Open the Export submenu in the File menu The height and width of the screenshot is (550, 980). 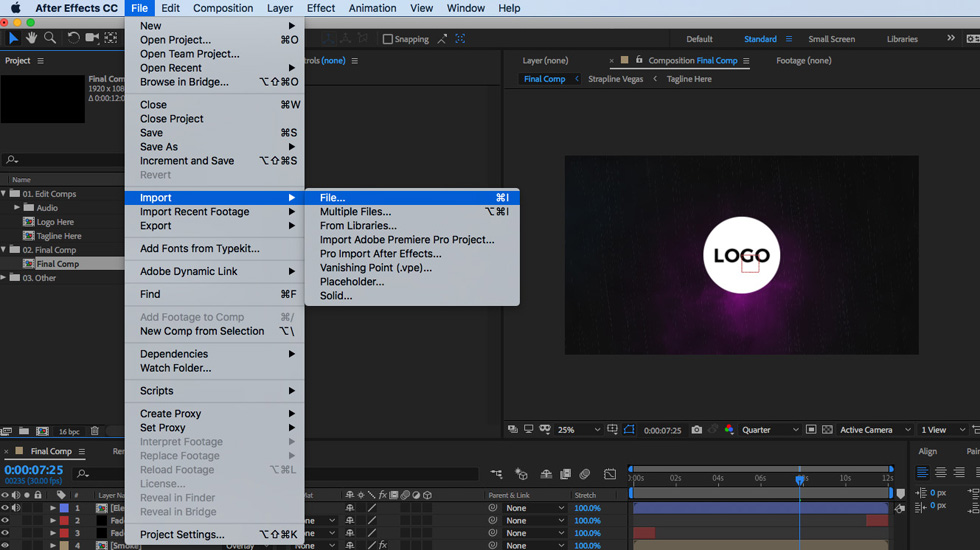coord(214,226)
